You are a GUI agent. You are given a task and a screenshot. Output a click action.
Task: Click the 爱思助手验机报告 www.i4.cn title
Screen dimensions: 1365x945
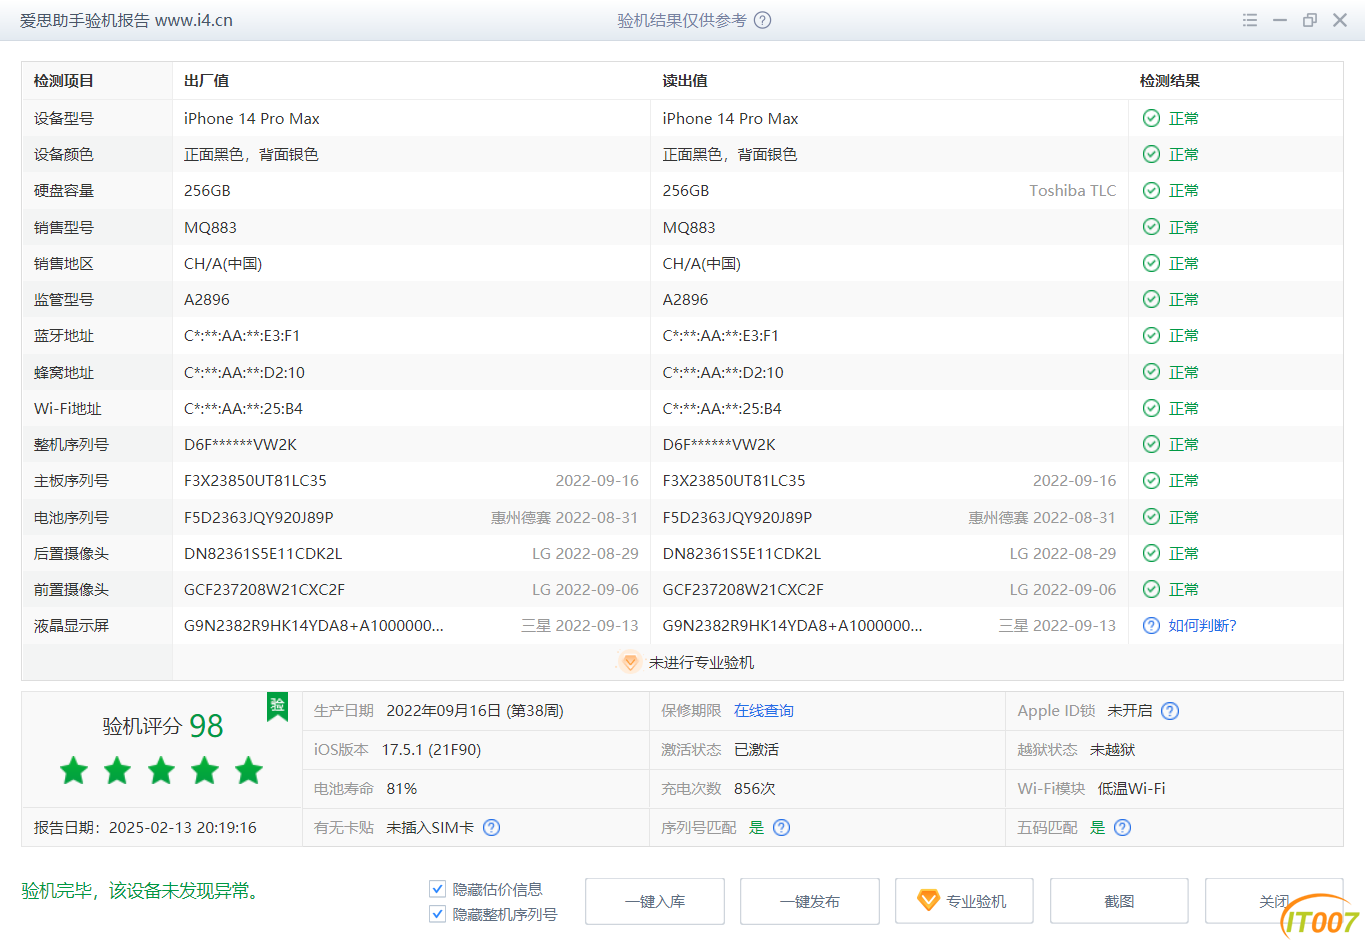(x=126, y=20)
